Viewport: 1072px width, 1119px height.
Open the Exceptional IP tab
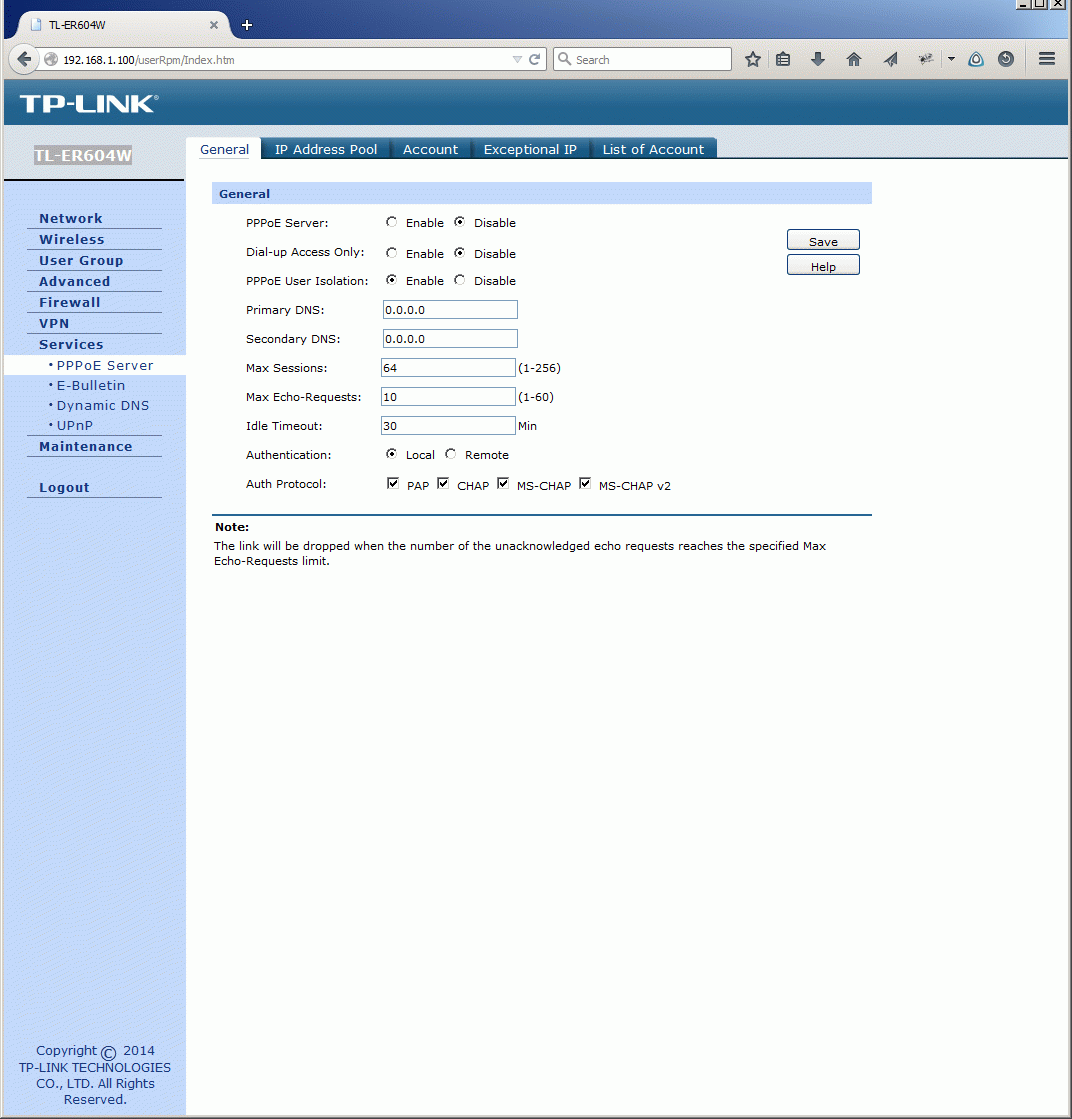click(x=530, y=149)
